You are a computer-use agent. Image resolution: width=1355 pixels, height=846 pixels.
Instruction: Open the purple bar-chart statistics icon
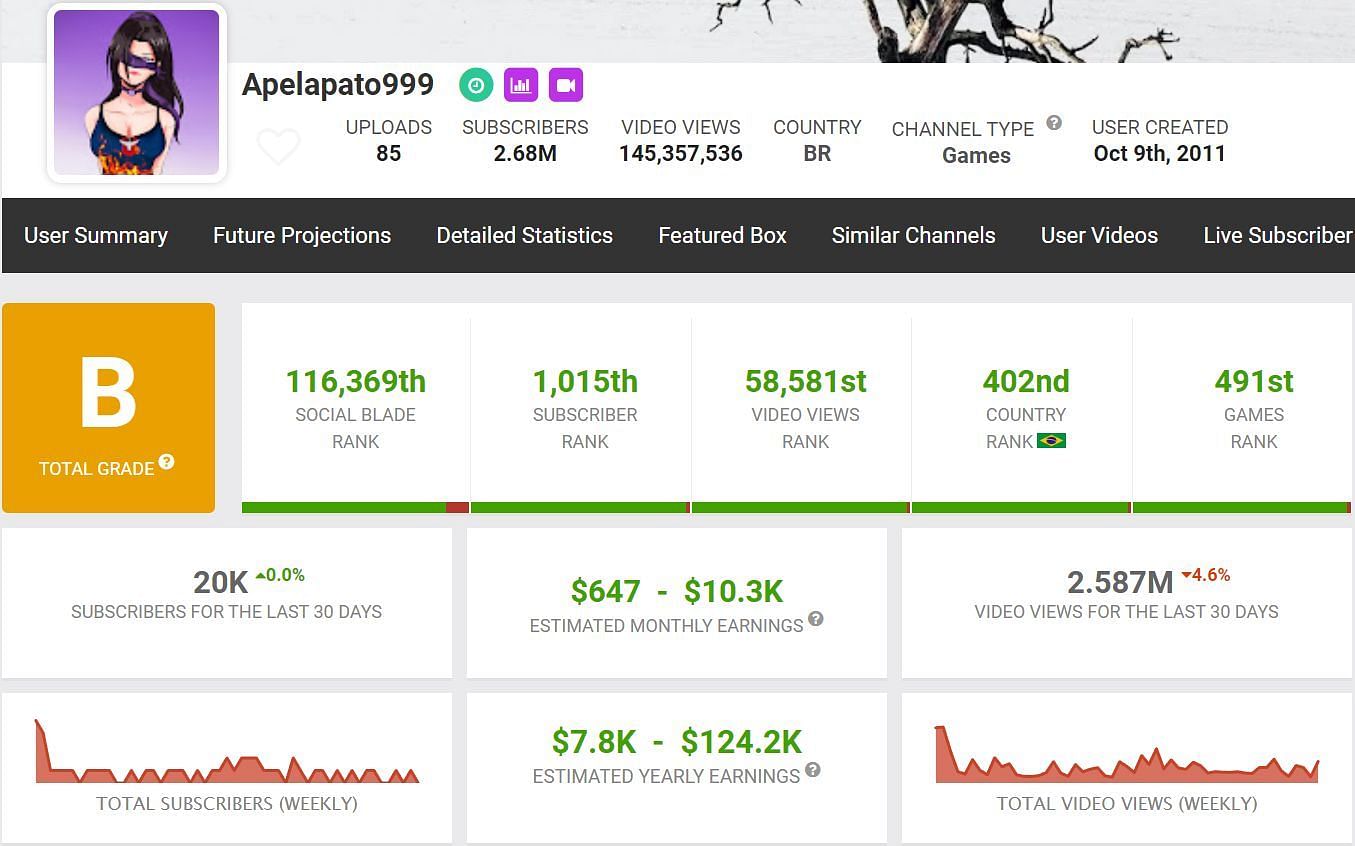pyautogui.click(x=520, y=85)
